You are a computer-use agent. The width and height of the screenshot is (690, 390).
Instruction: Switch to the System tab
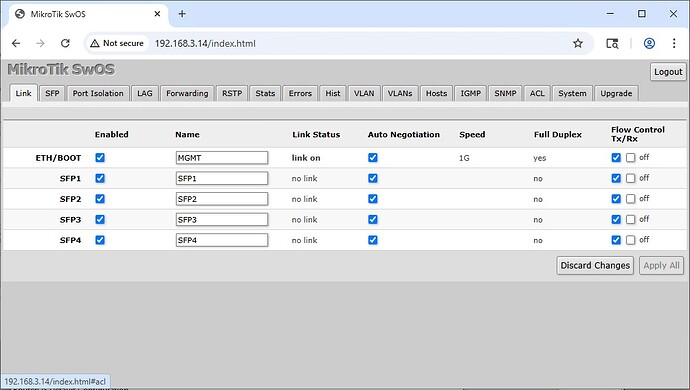(x=572, y=93)
